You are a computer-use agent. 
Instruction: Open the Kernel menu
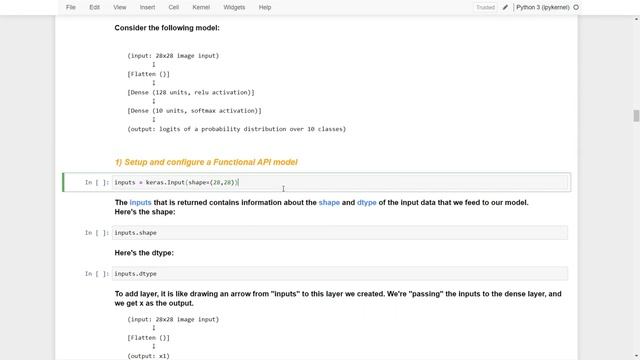click(201, 7)
